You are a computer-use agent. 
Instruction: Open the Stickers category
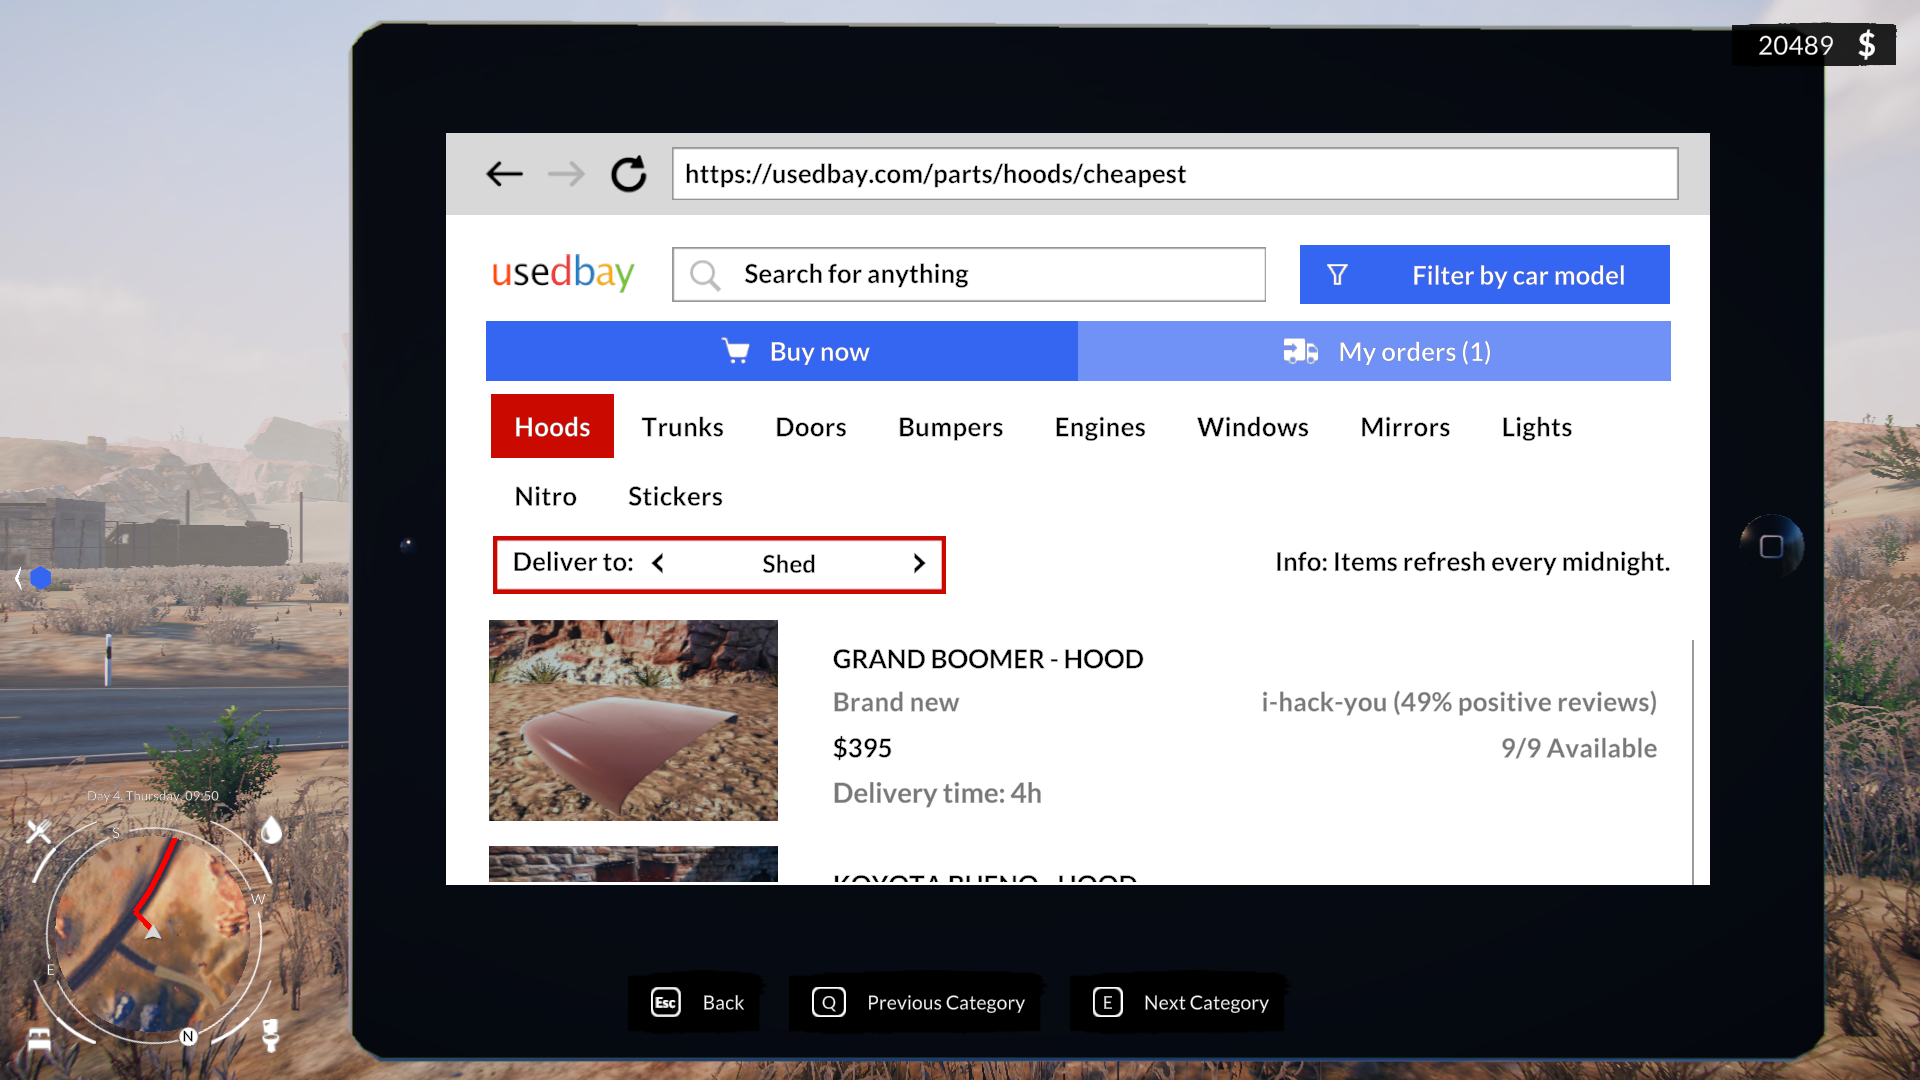(x=675, y=496)
